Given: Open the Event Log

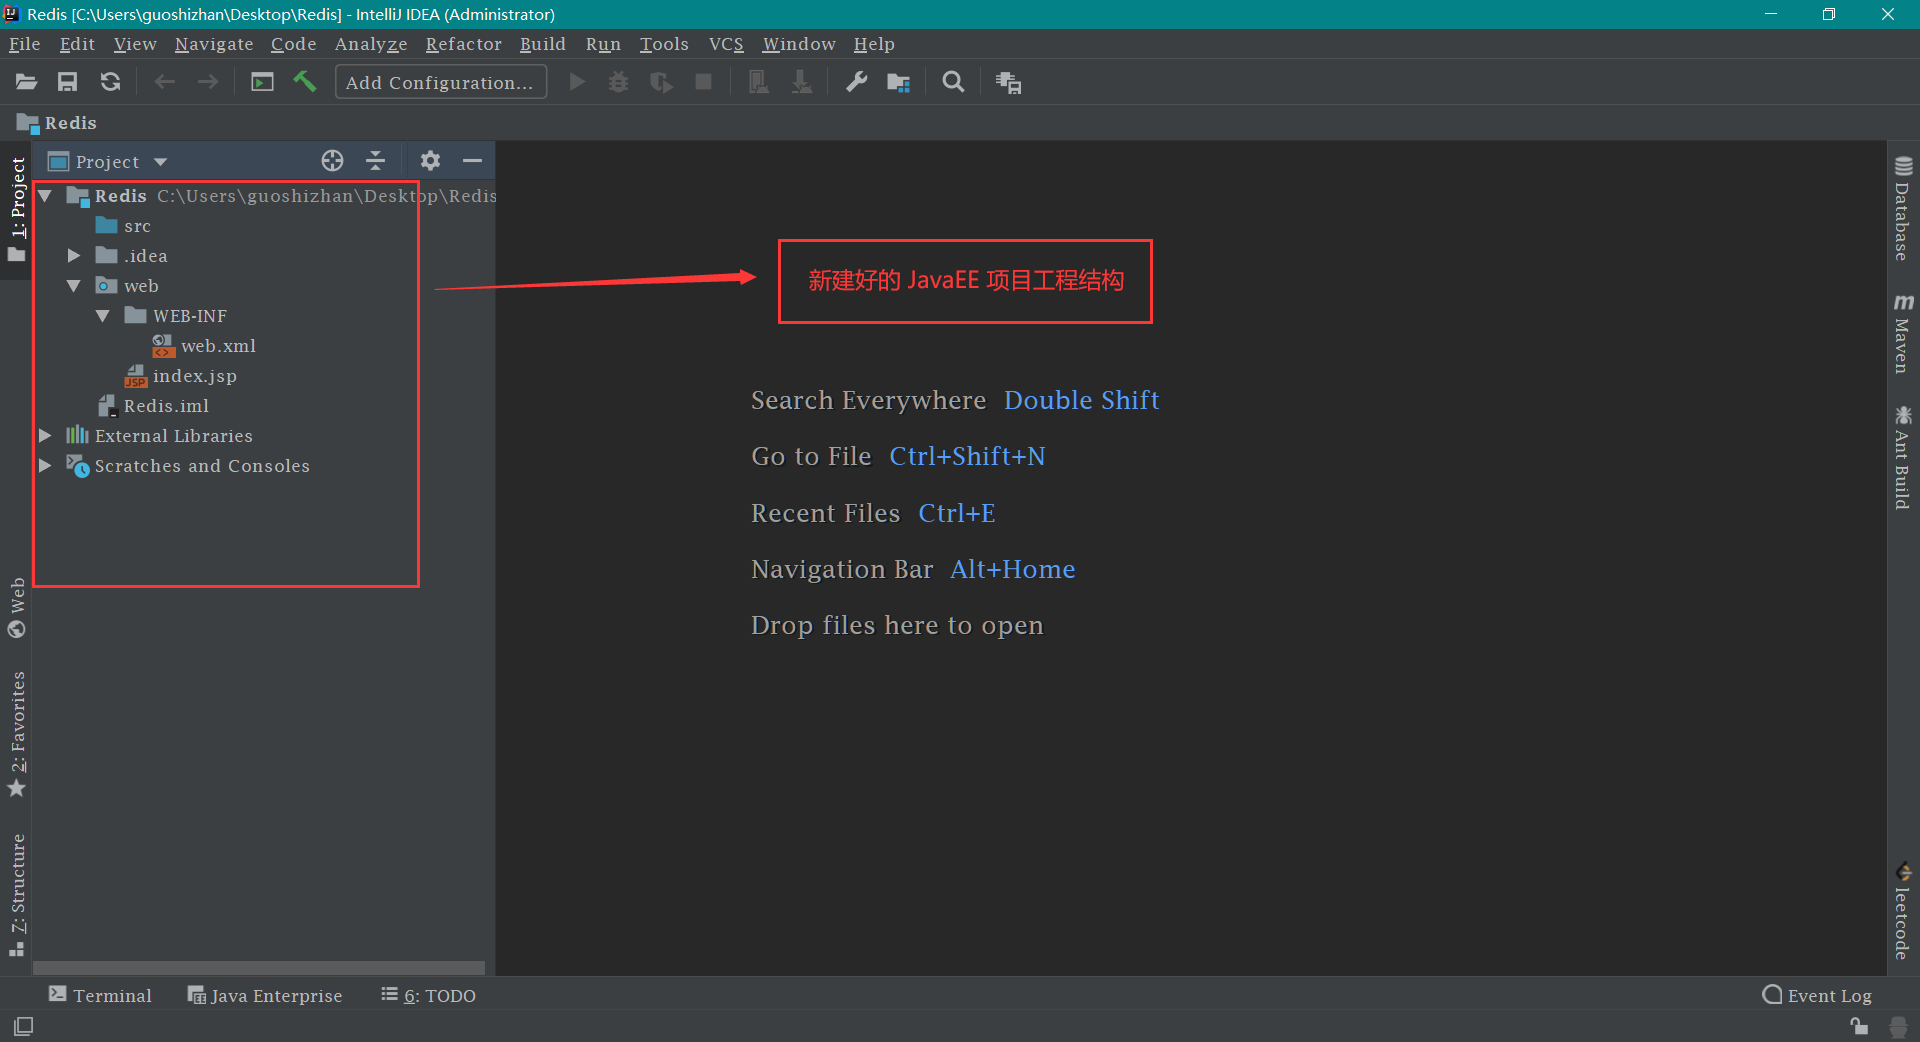Looking at the screenshot, I should 1817,995.
